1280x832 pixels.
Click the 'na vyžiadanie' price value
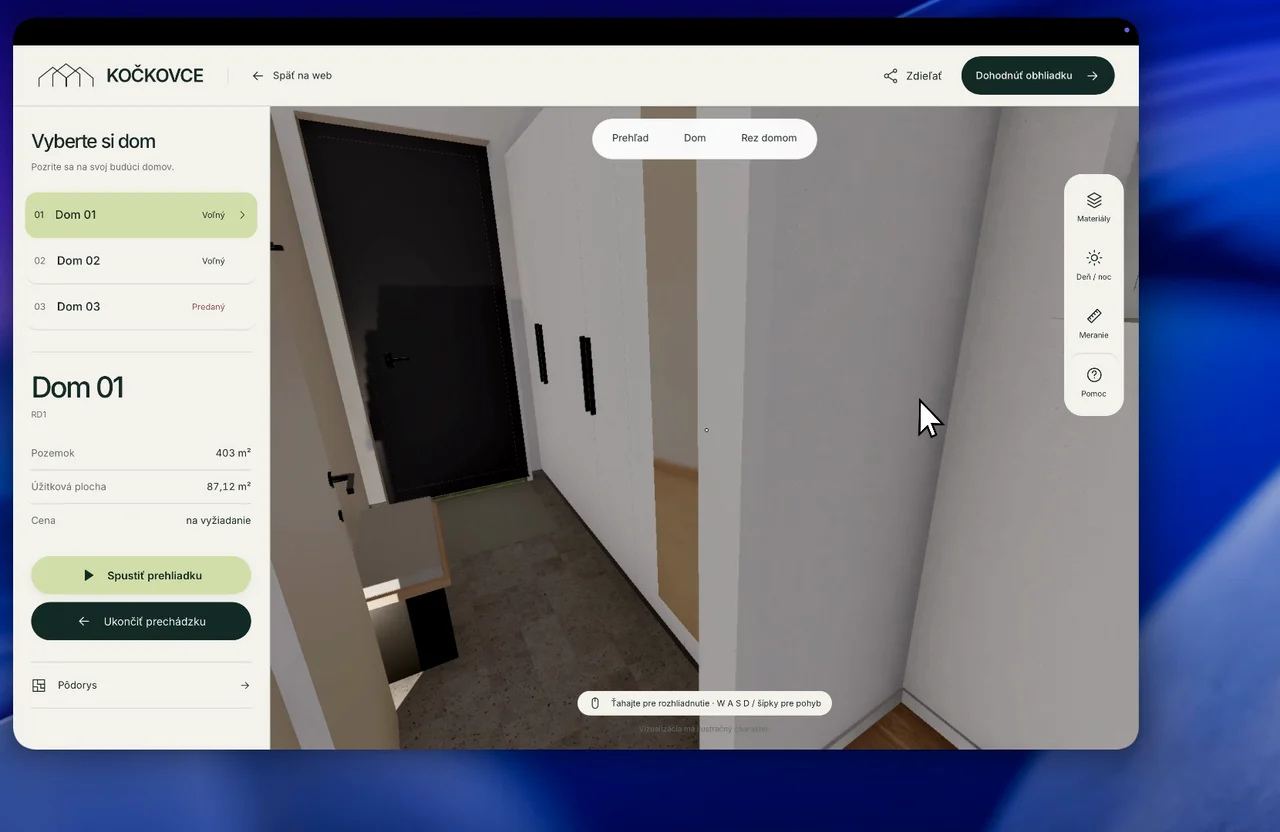pos(218,520)
